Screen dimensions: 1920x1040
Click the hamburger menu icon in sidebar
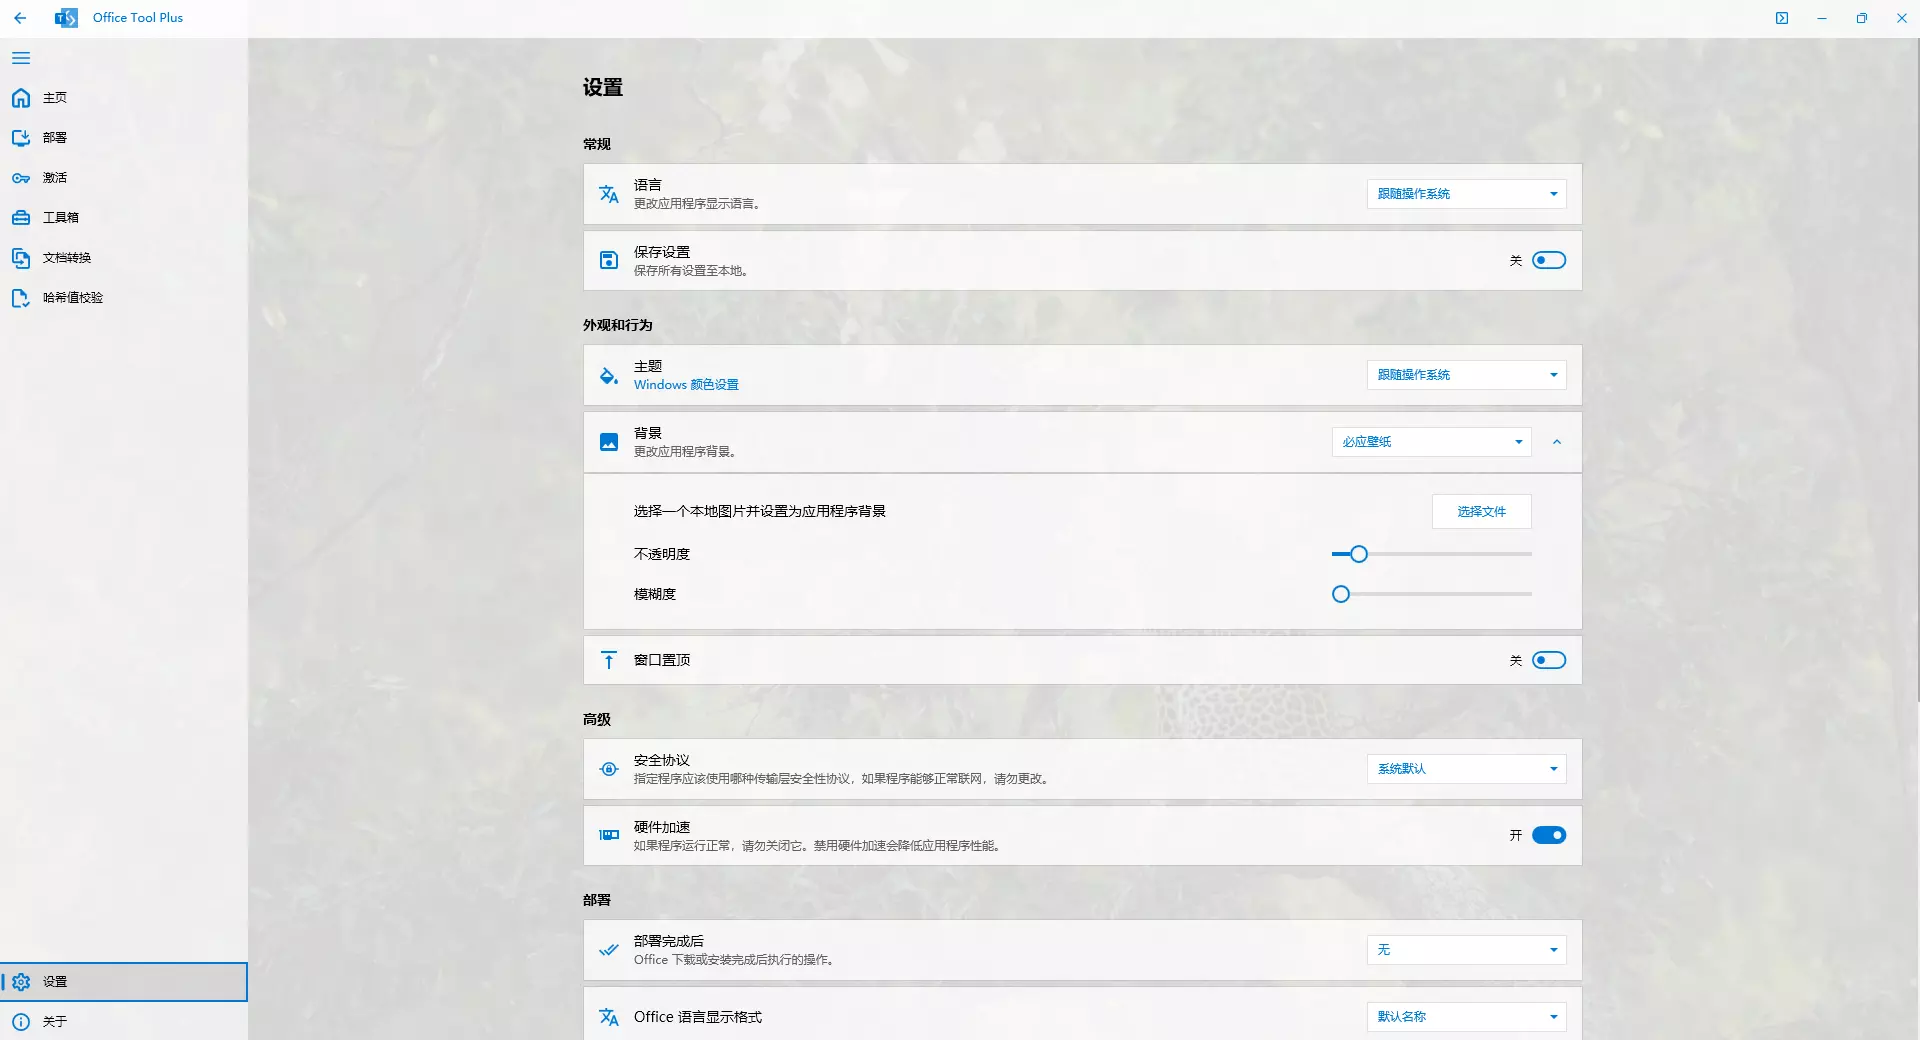pyautogui.click(x=21, y=58)
